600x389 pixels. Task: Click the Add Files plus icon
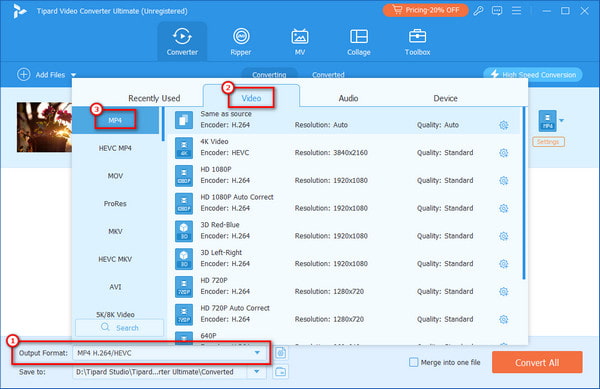24,75
